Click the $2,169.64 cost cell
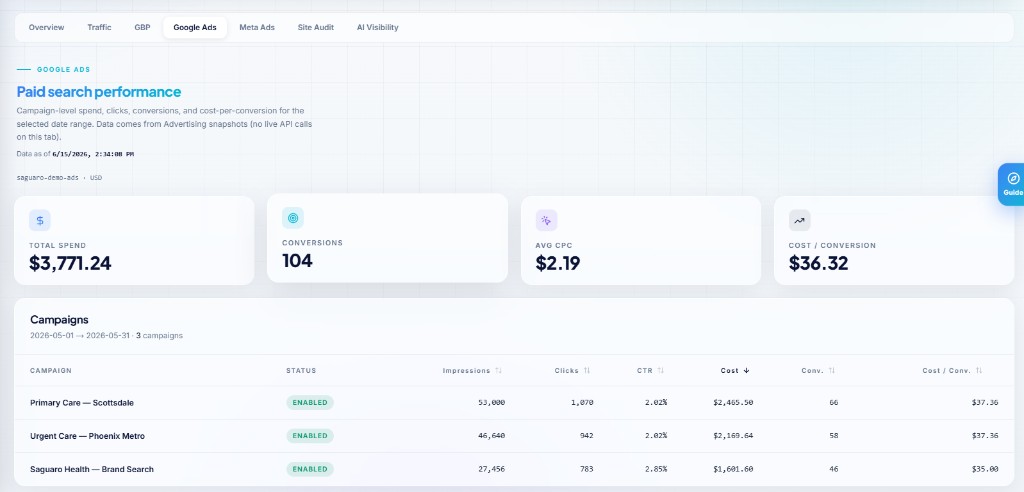Image resolution: width=1024 pixels, height=492 pixels. (733, 436)
